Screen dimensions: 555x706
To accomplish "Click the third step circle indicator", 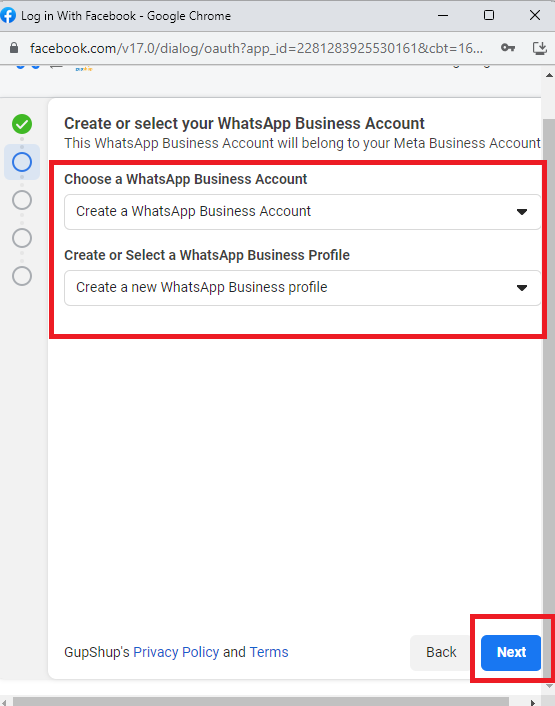I will tap(22, 200).
